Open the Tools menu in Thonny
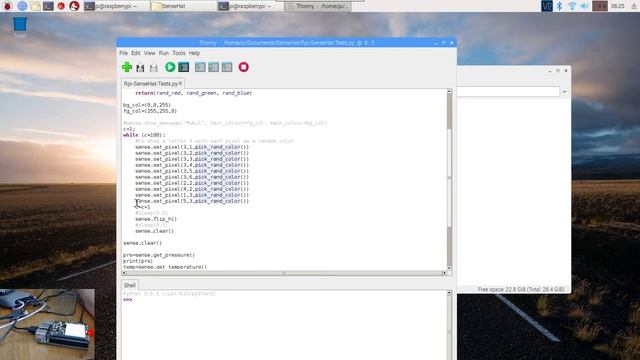The width and height of the screenshot is (640, 360). point(178,53)
